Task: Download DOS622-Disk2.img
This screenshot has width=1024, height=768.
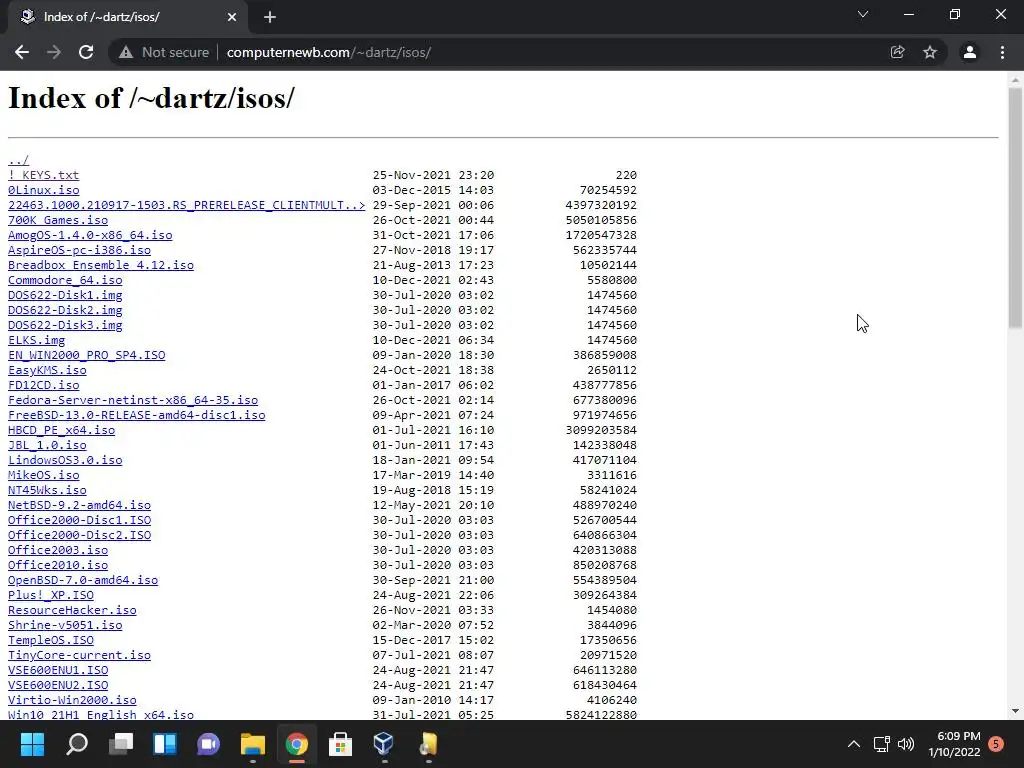Action: 65,310
